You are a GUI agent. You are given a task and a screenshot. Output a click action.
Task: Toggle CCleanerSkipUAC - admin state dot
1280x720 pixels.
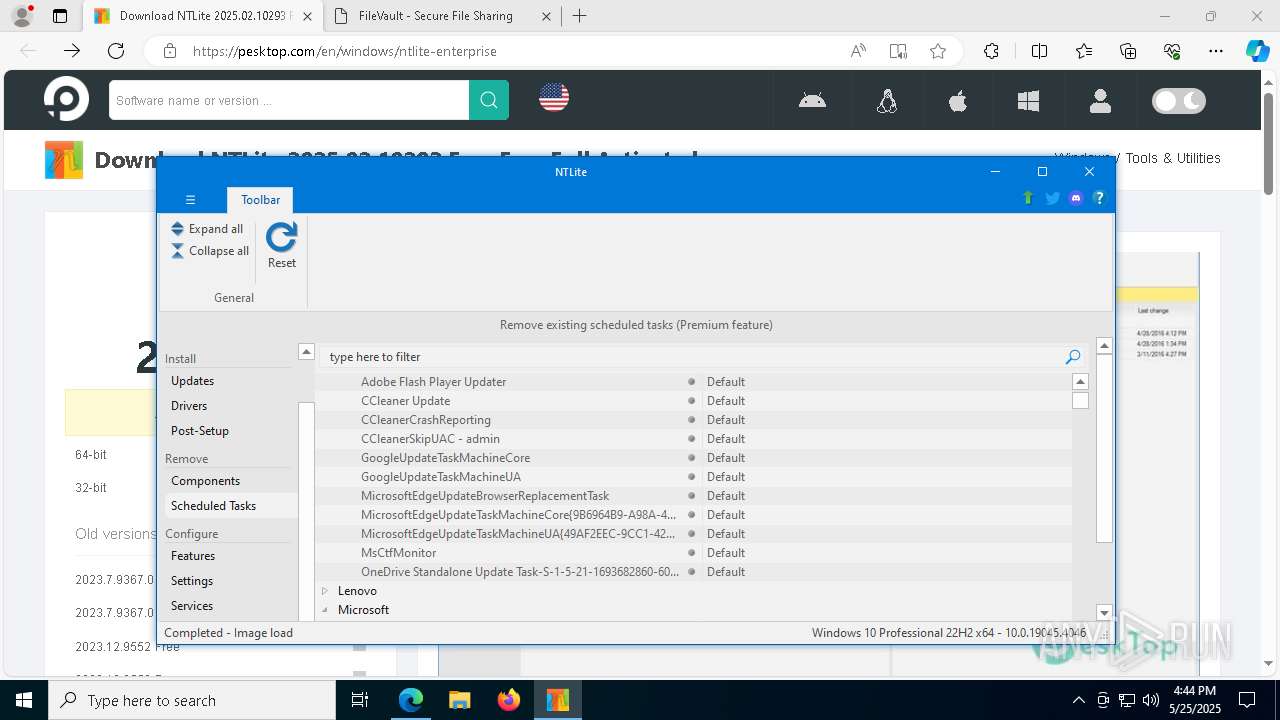(691, 439)
